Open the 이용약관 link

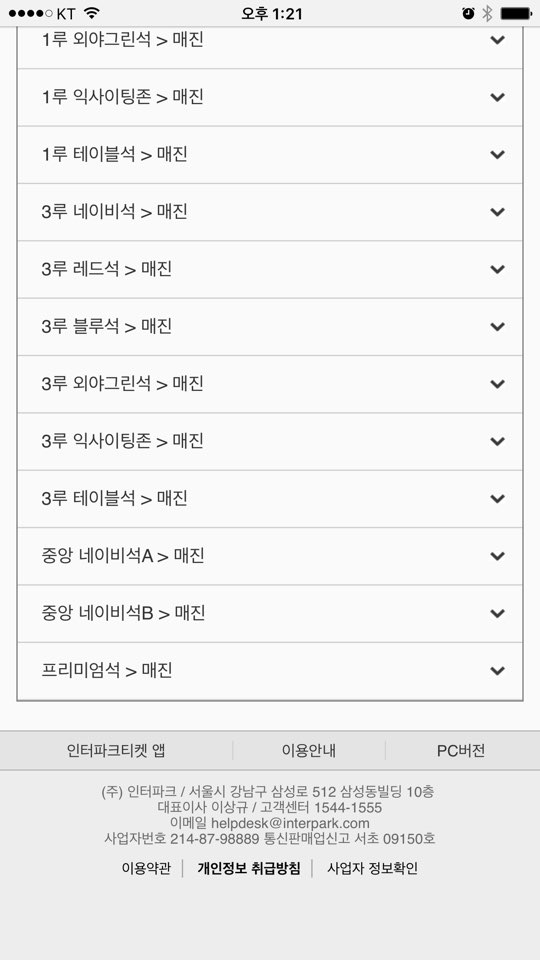coord(146,868)
